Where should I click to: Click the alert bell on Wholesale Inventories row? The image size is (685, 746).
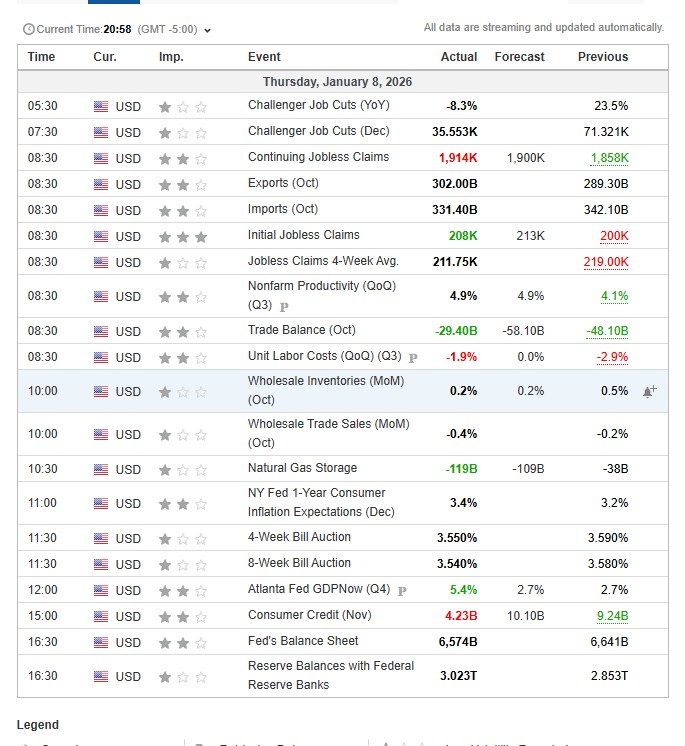pyautogui.click(x=649, y=392)
